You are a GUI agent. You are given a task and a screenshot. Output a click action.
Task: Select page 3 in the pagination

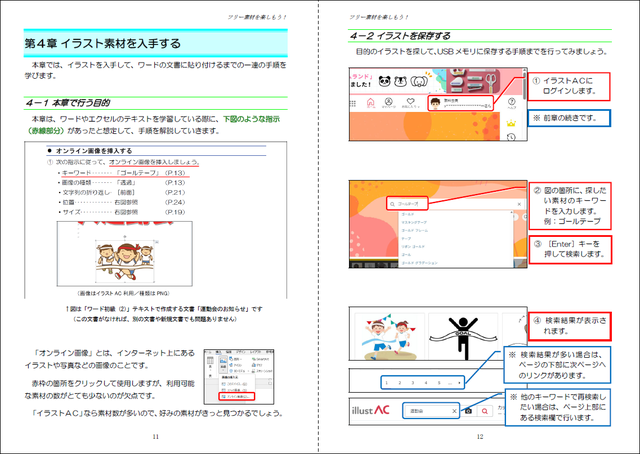(x=413, y=383)
